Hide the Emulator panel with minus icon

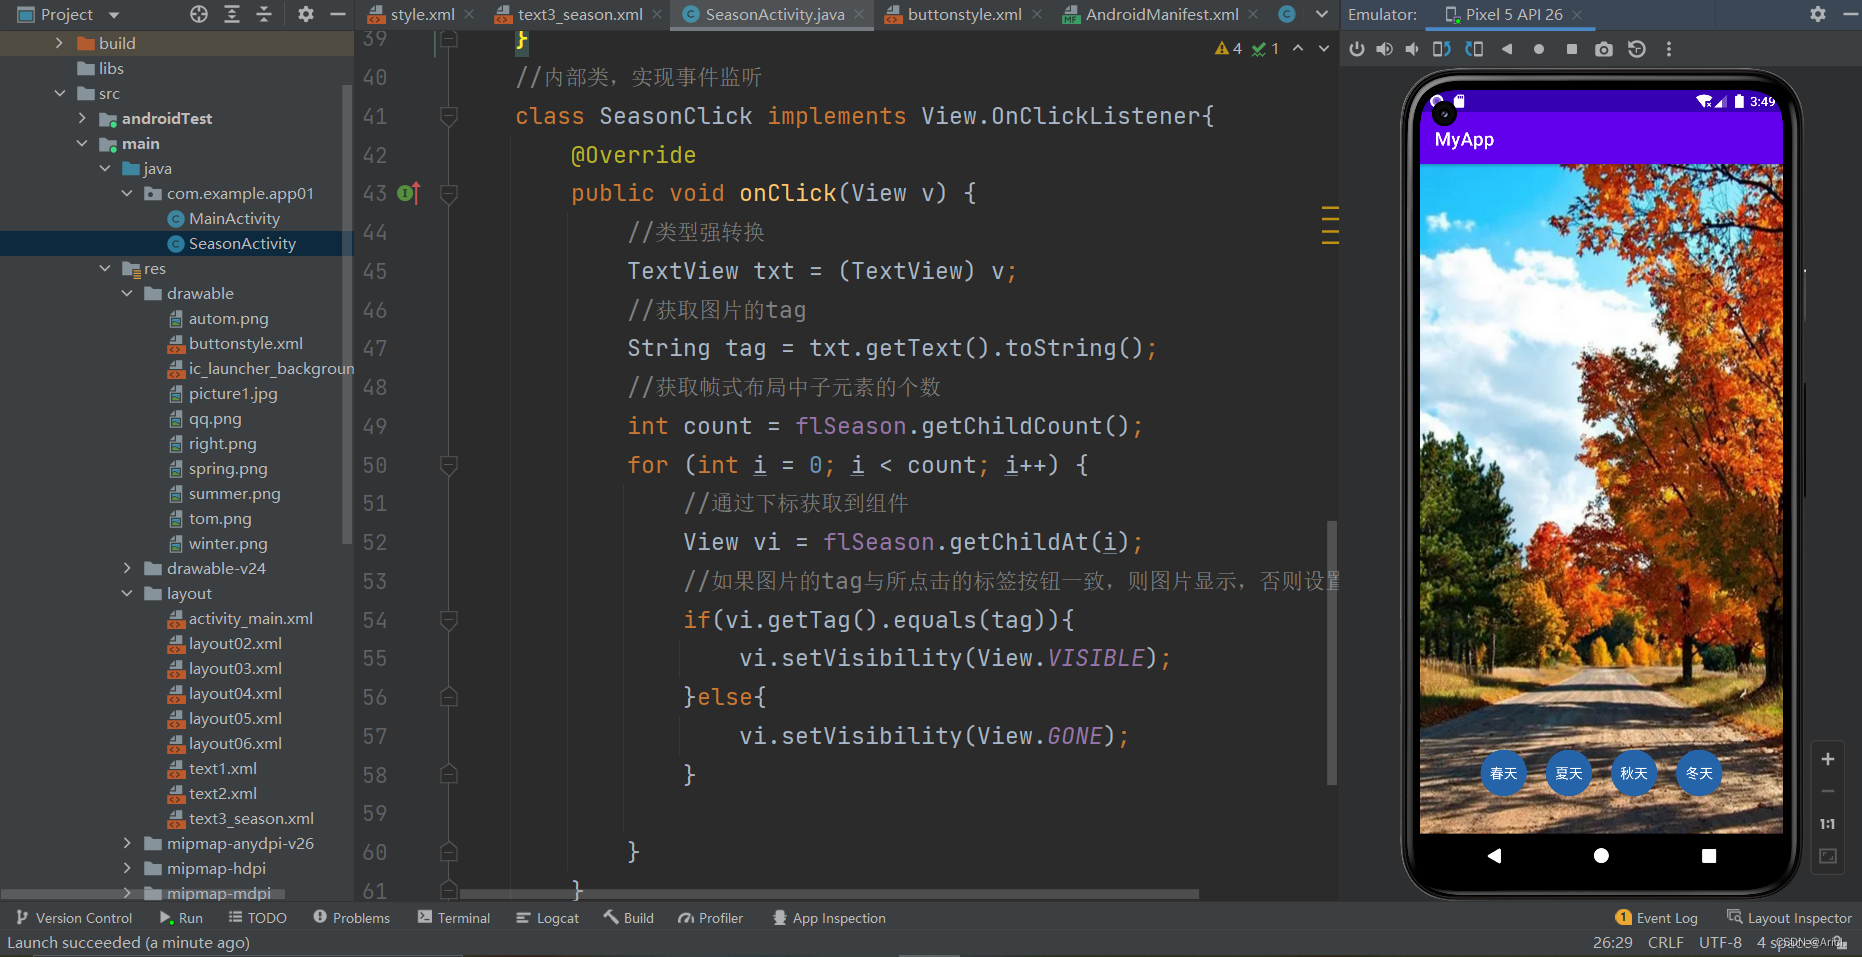point(1850,14)
